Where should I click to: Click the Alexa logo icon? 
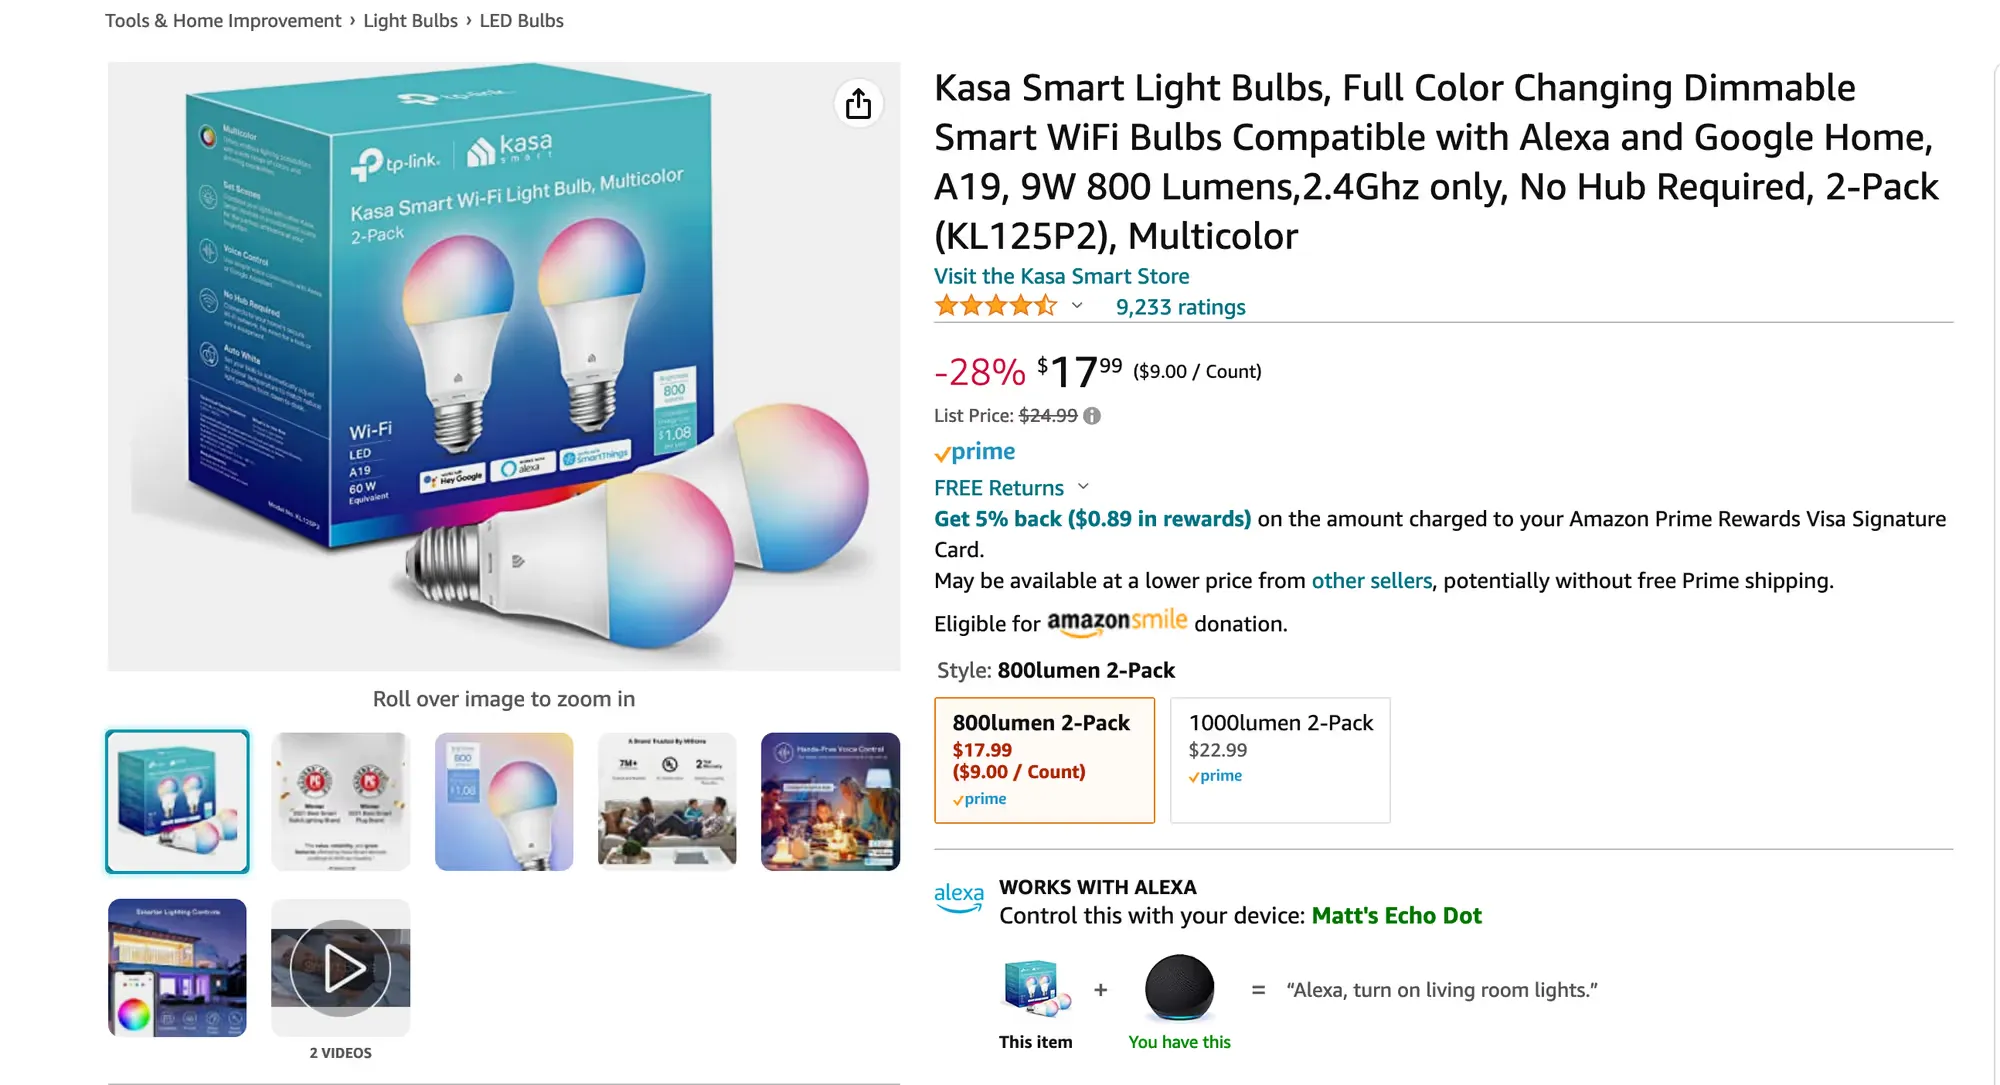coord(958,896)
